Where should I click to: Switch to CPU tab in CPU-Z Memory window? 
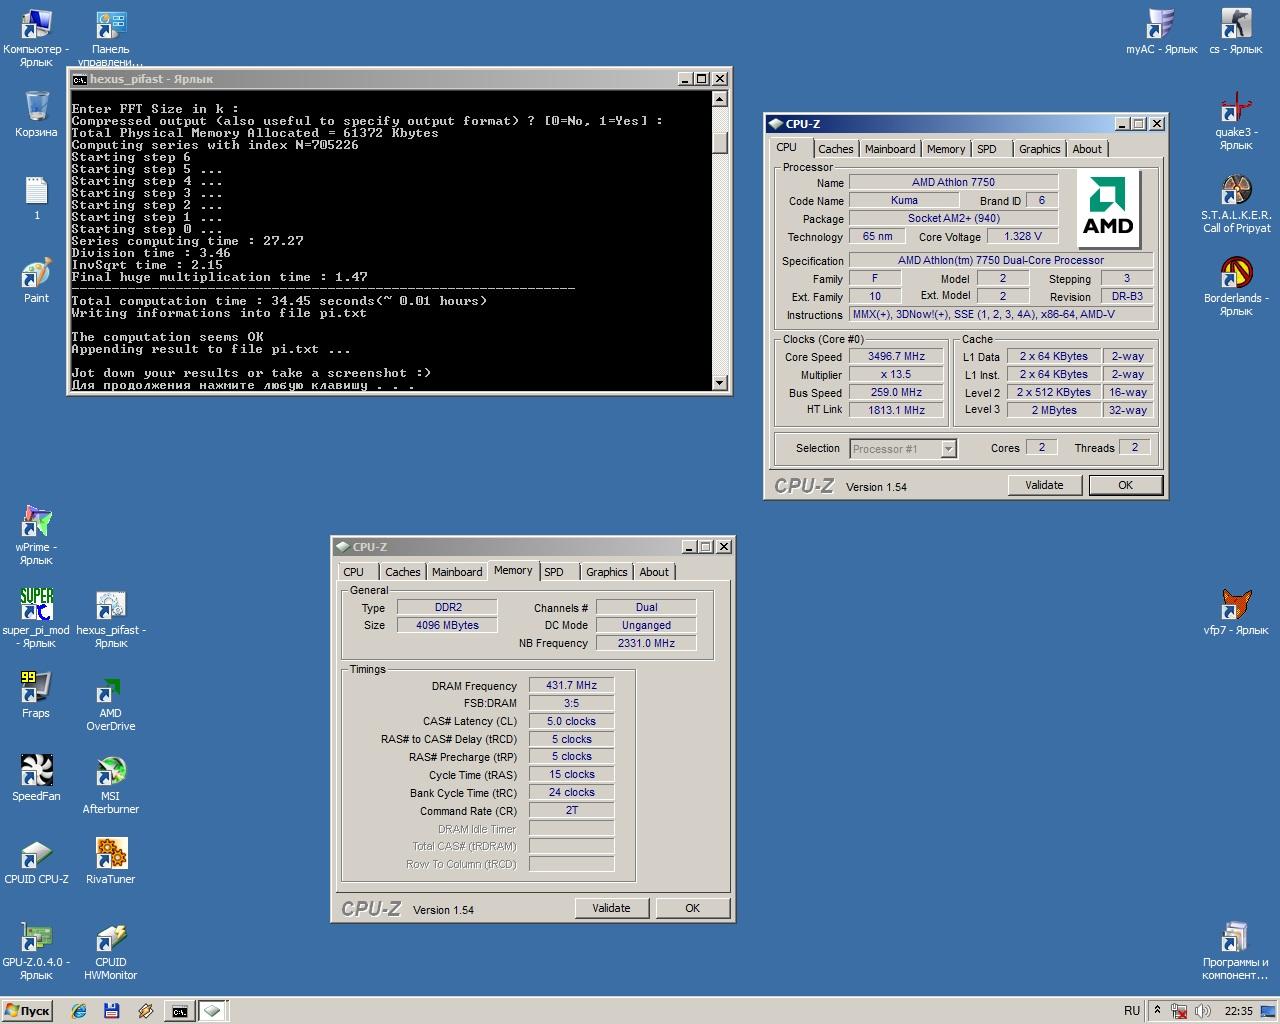coord(354,572)
